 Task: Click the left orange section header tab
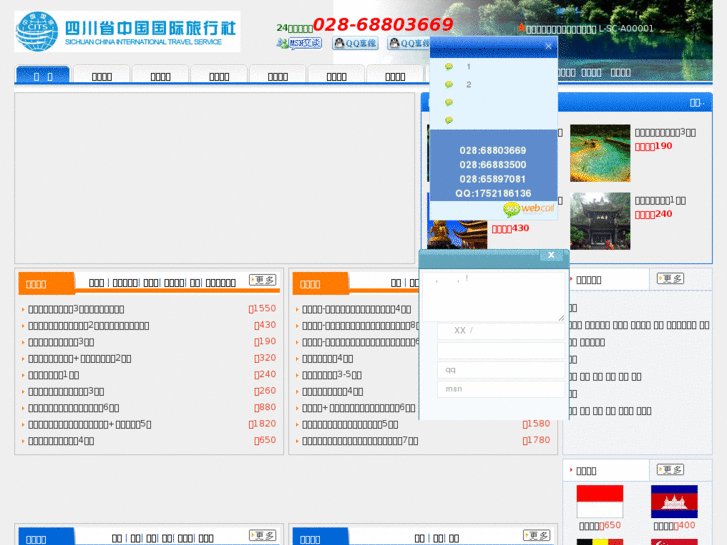coord(46,284)
